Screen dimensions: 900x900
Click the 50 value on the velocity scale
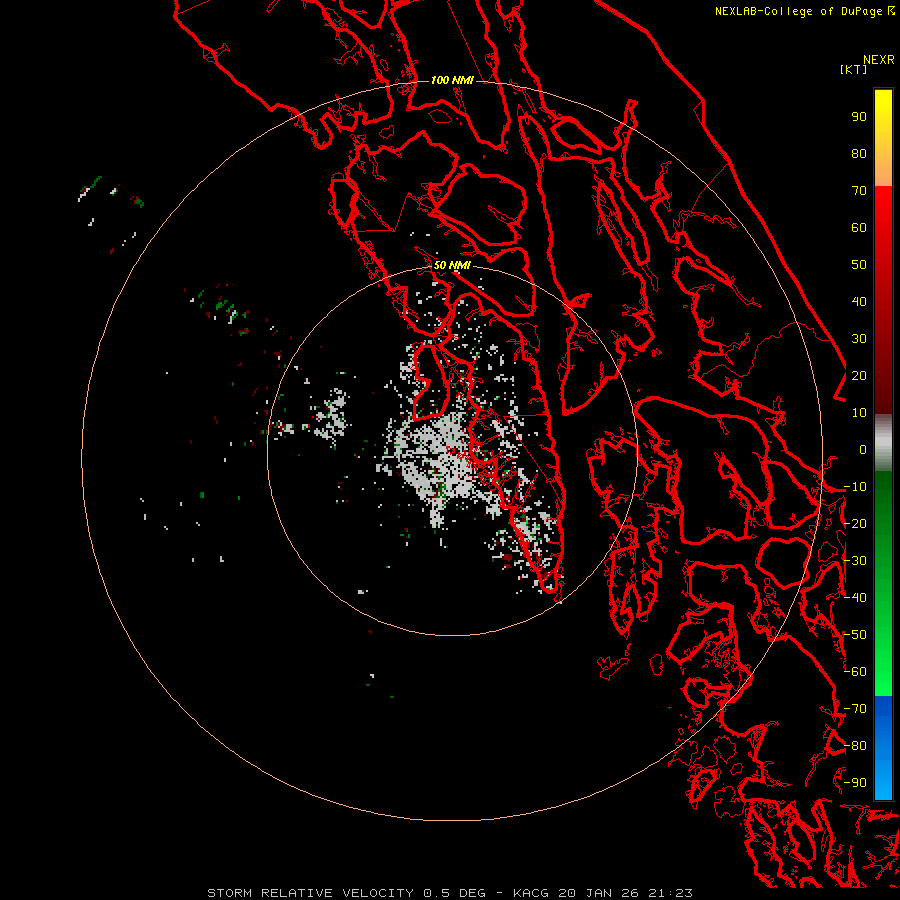point(859,265)
